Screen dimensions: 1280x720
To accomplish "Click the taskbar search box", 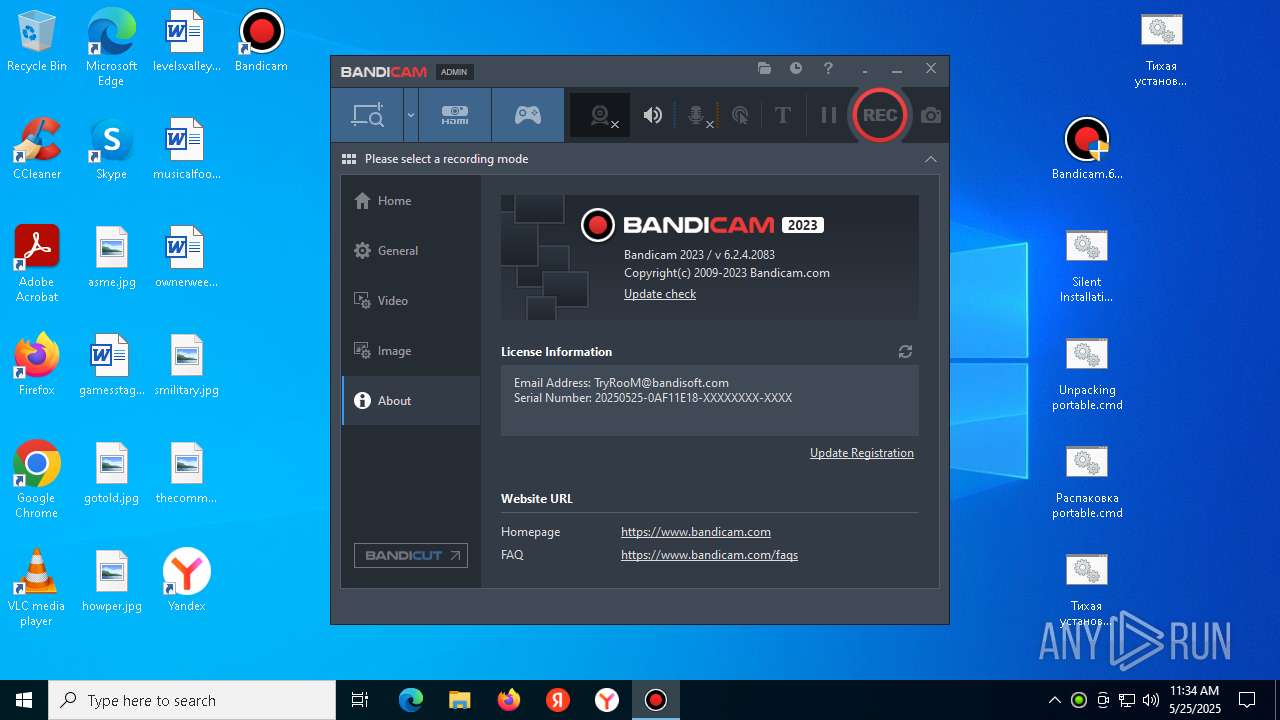I will (192, 700).
